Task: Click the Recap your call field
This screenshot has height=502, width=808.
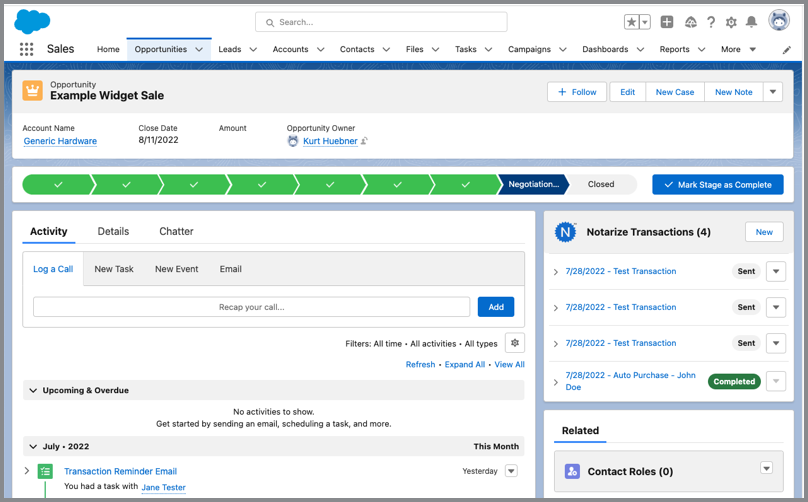Action: tap(251, 307)
